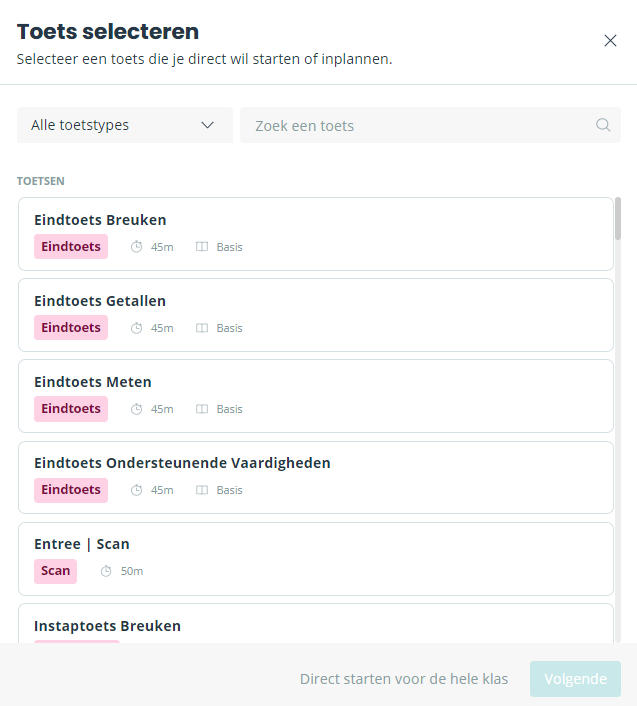
Task: Click the timer icon on Eindtoets Breuken
Action: 136,247
